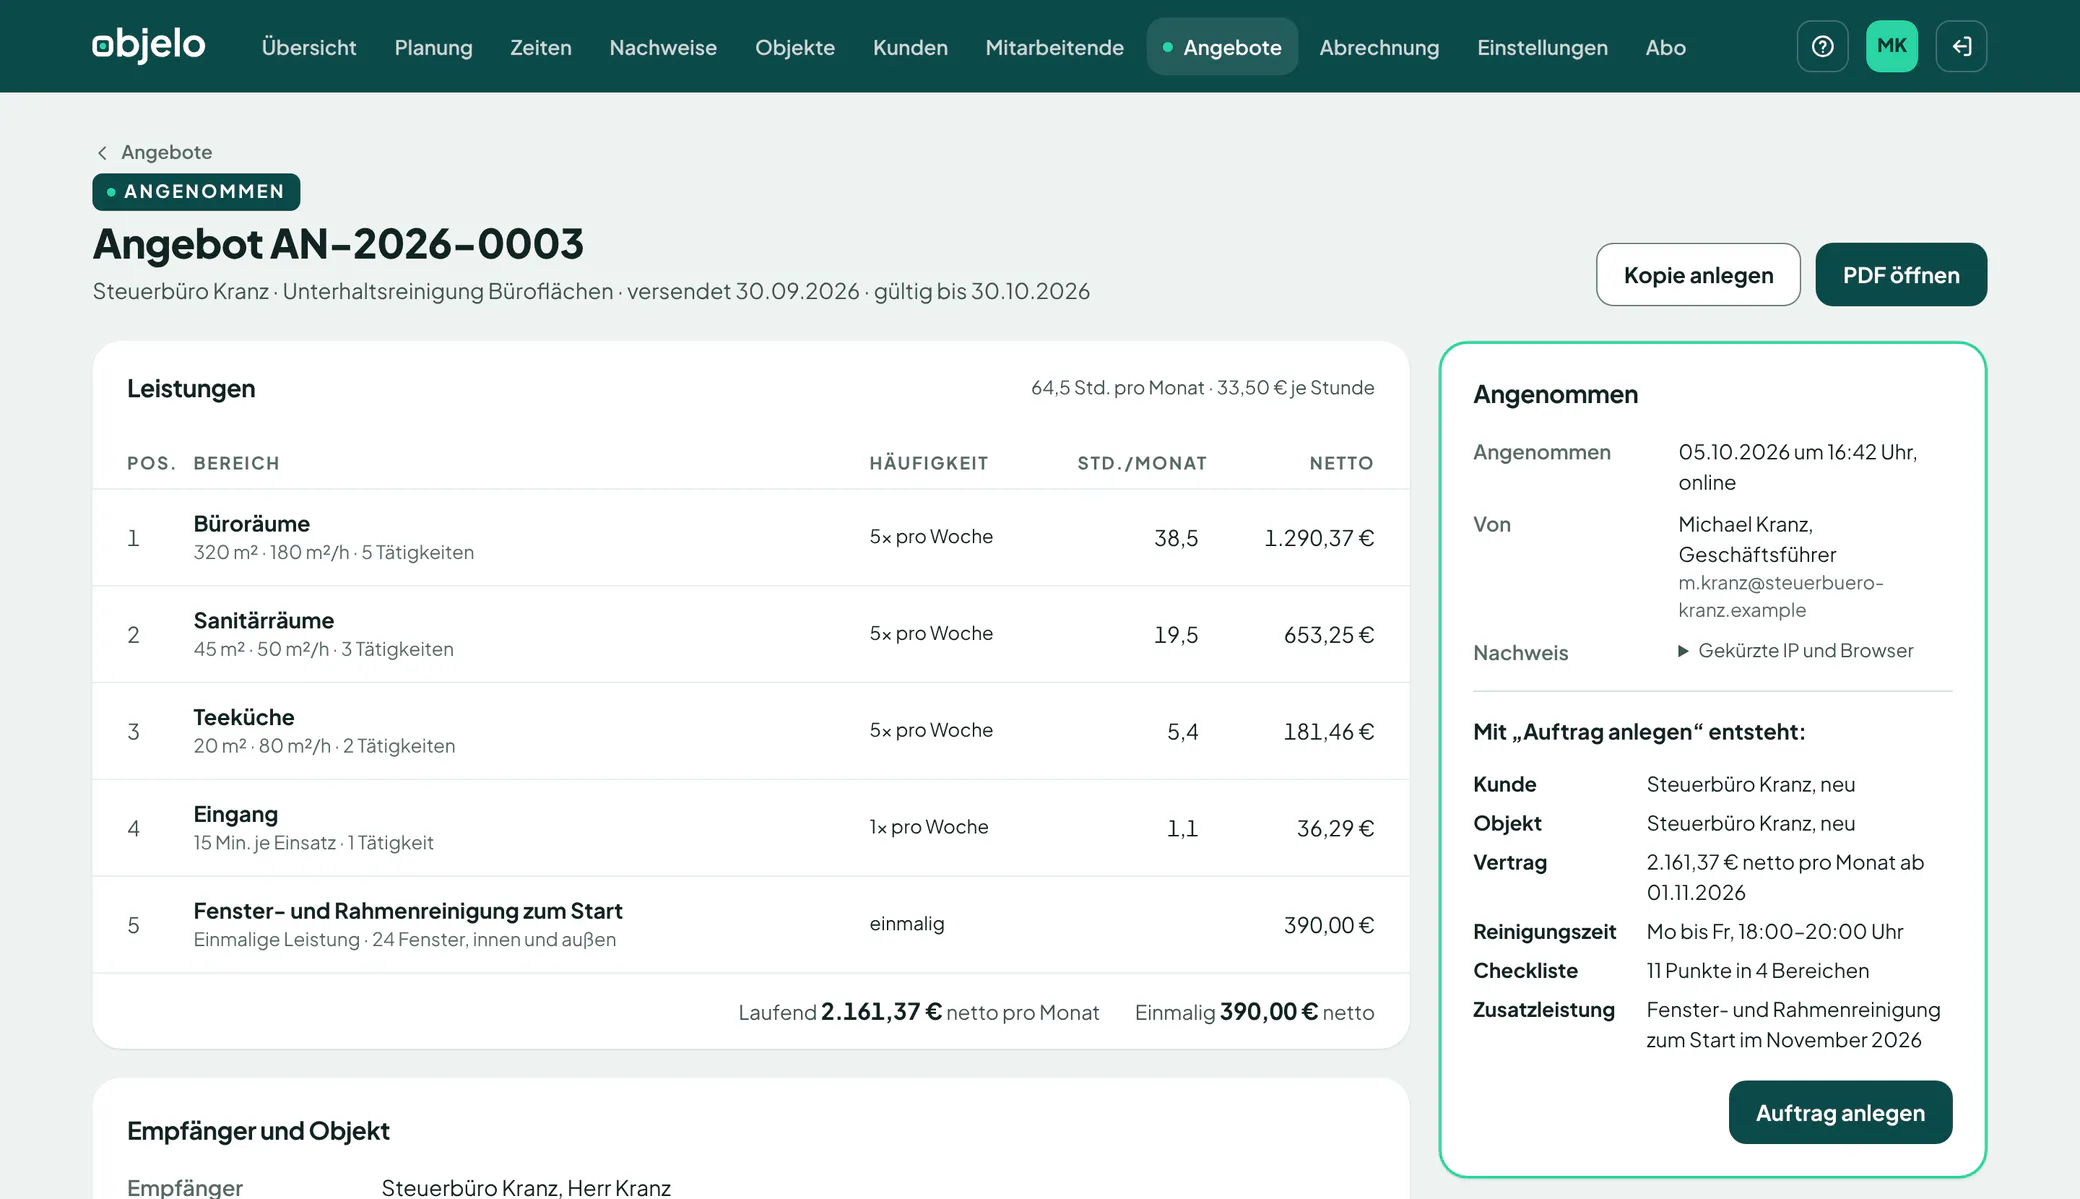This screenshot has width=2080, height=1199.
Task: Go to objelo logo home
Action: pos(149,45)
